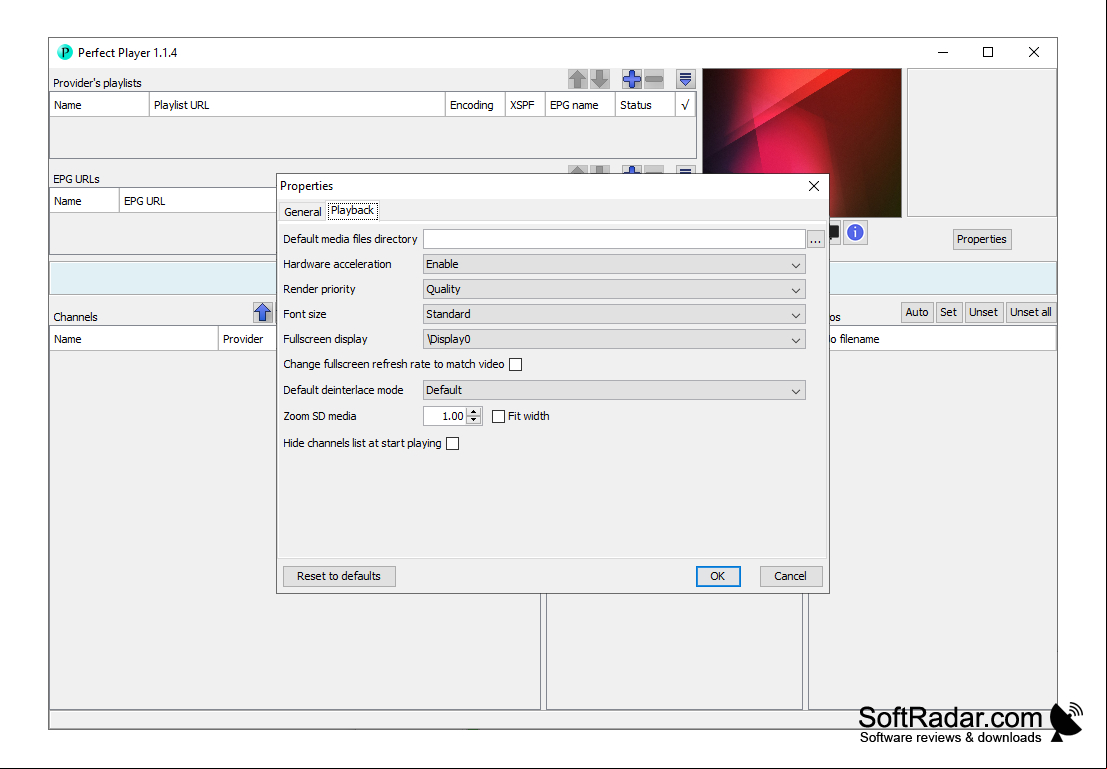
Task: Switch to the General tab
Action: point(303,212)
